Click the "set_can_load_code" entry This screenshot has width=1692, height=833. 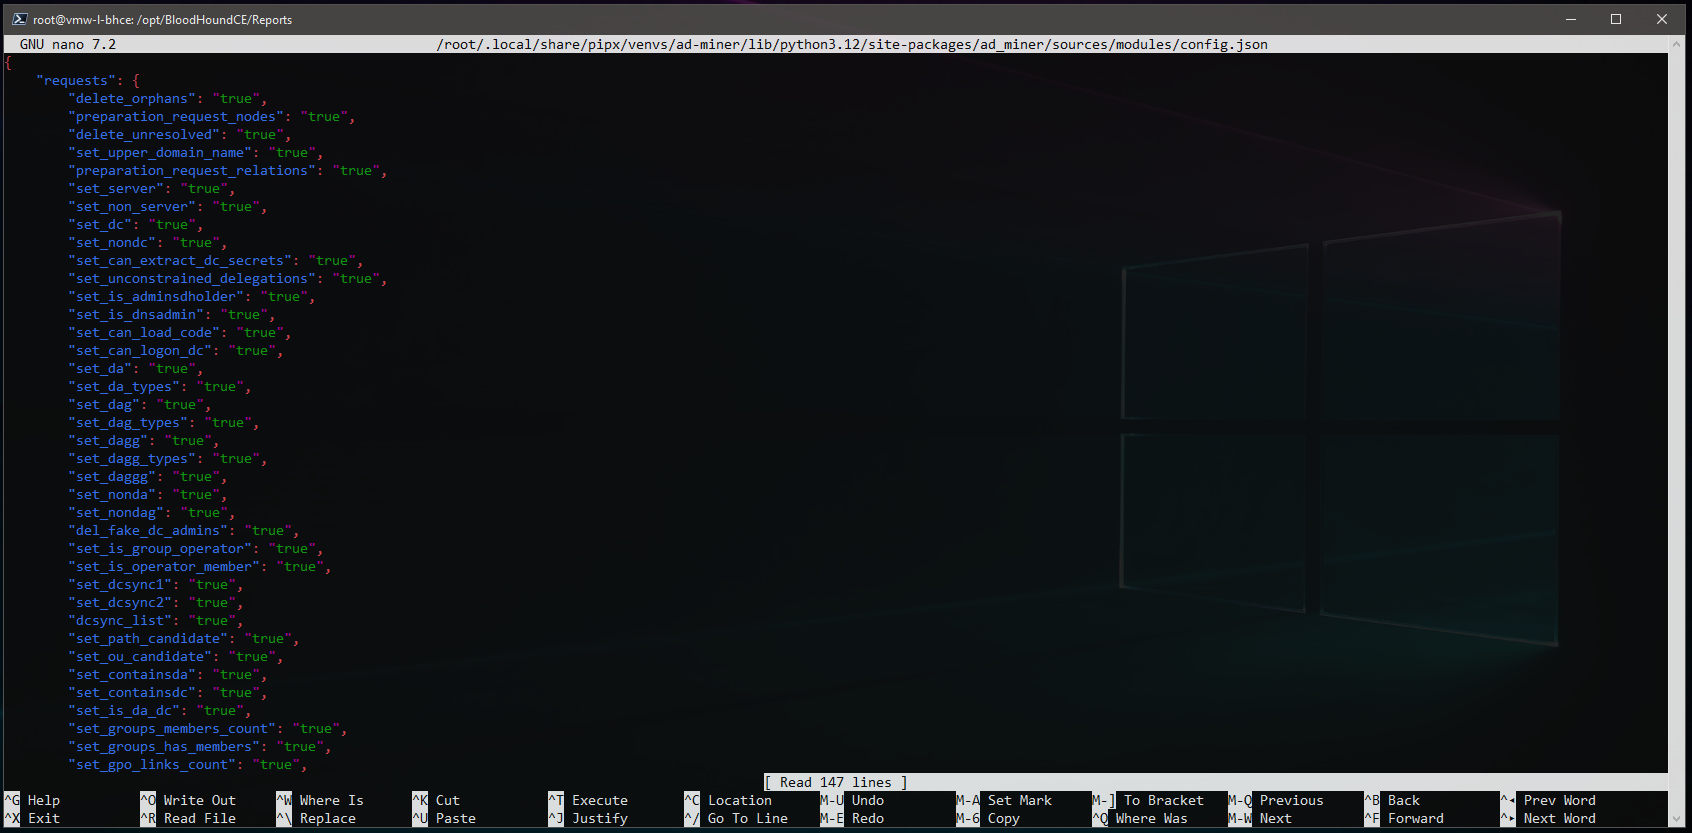click(180, 333)
